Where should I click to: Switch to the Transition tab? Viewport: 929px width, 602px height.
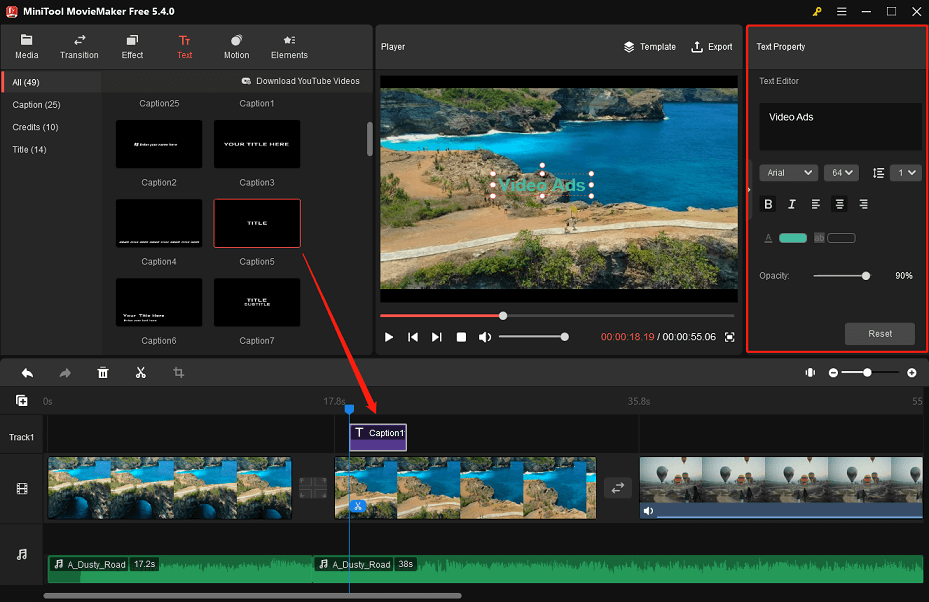coord(79,46)
